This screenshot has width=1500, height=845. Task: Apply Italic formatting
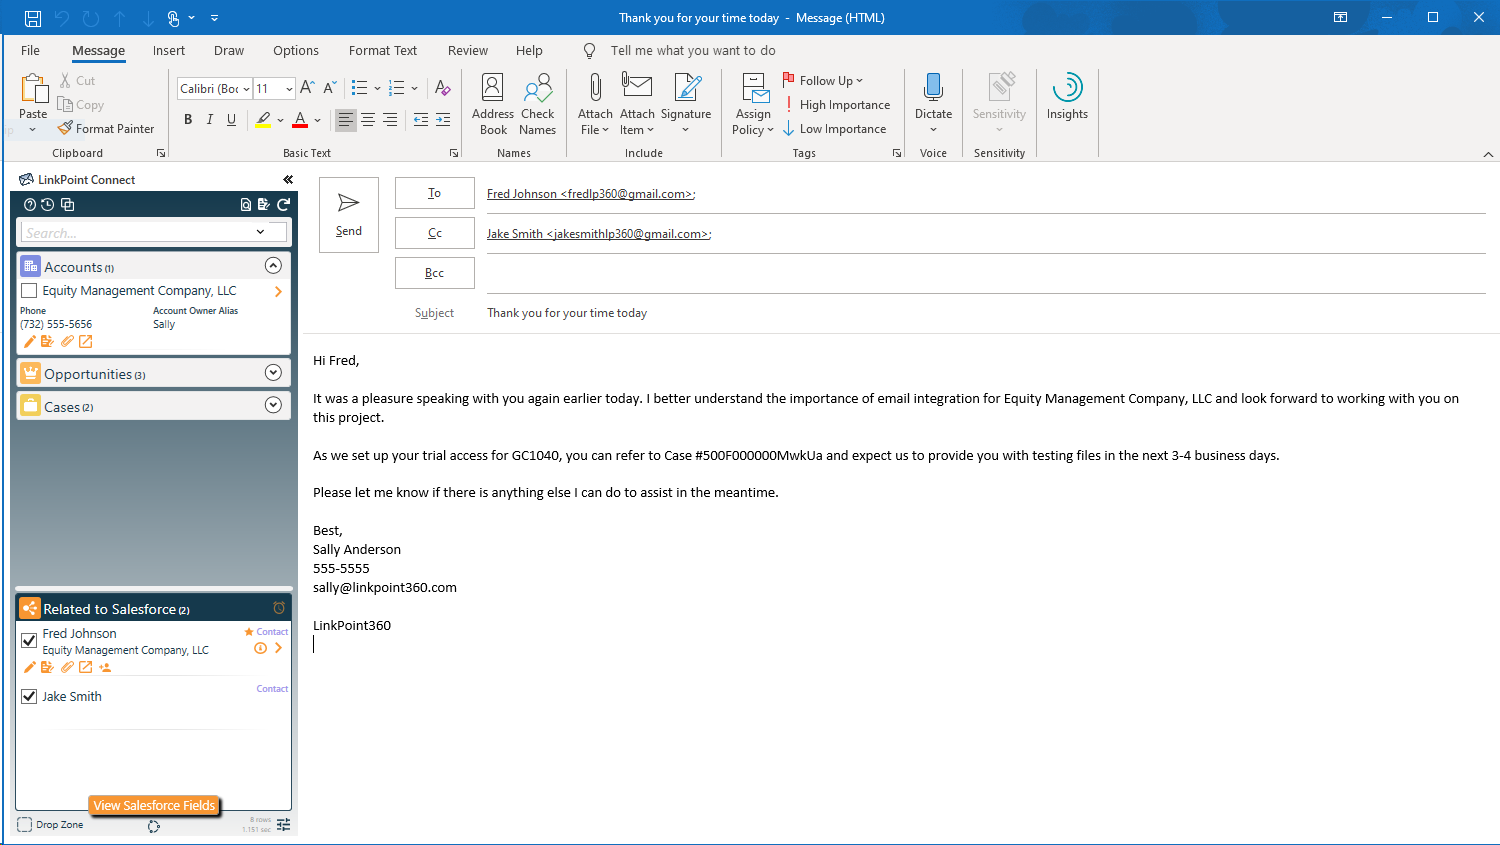(x=210, y=120)
